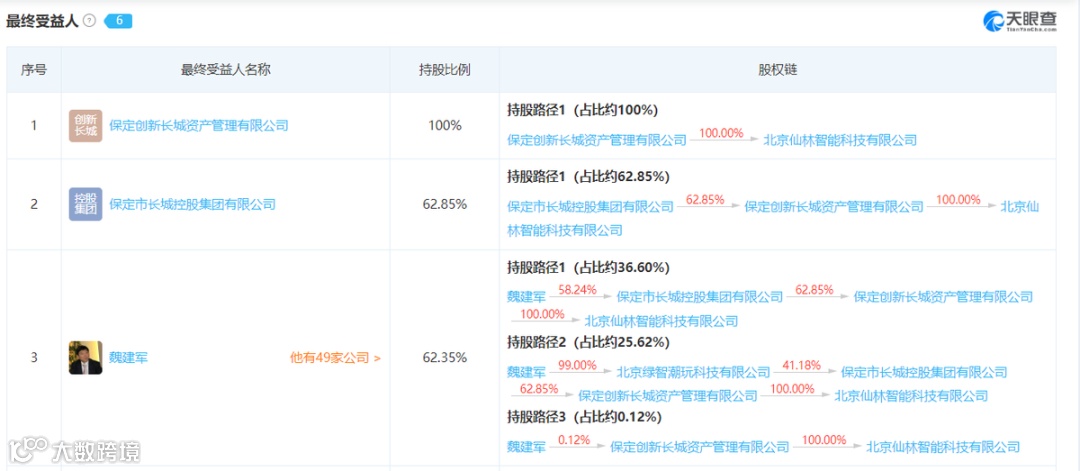Viewport: 1080px width, 471px height.
Task: Click the 62.85% arrow label in row 2 chain
Action: (705, 200)
